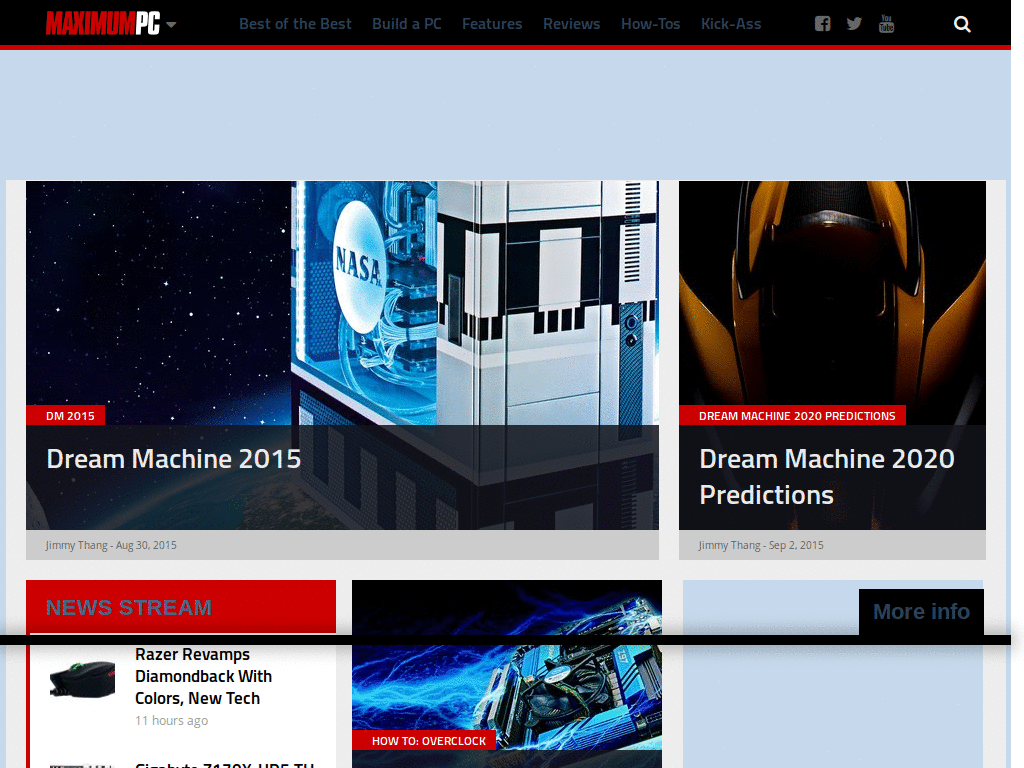Open the Razer Revamps Diamondback article
The width and height of the screenshot is (1024, 768).
click(203, 676)
